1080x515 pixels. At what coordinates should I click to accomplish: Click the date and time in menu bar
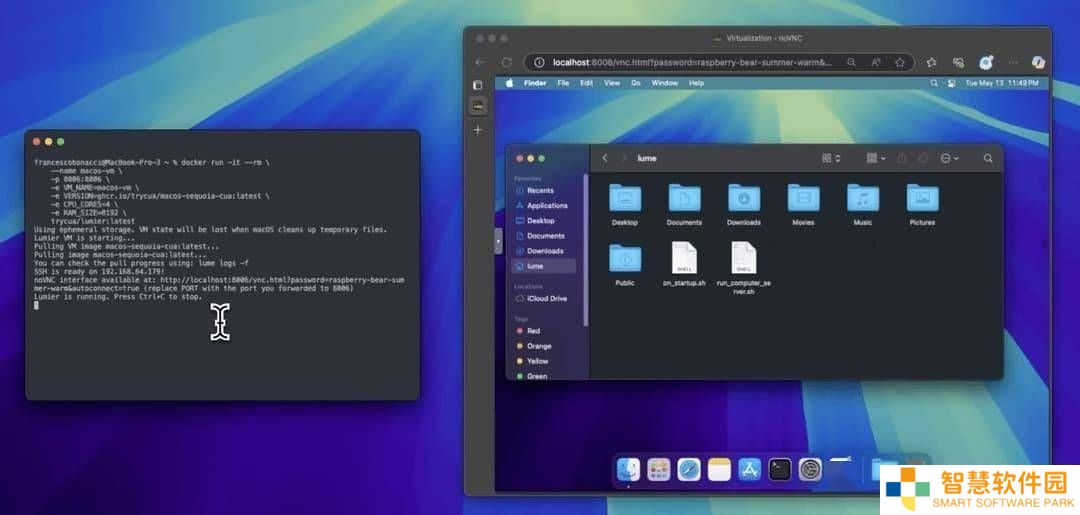pyautogui.click(x=1002, y=83)
